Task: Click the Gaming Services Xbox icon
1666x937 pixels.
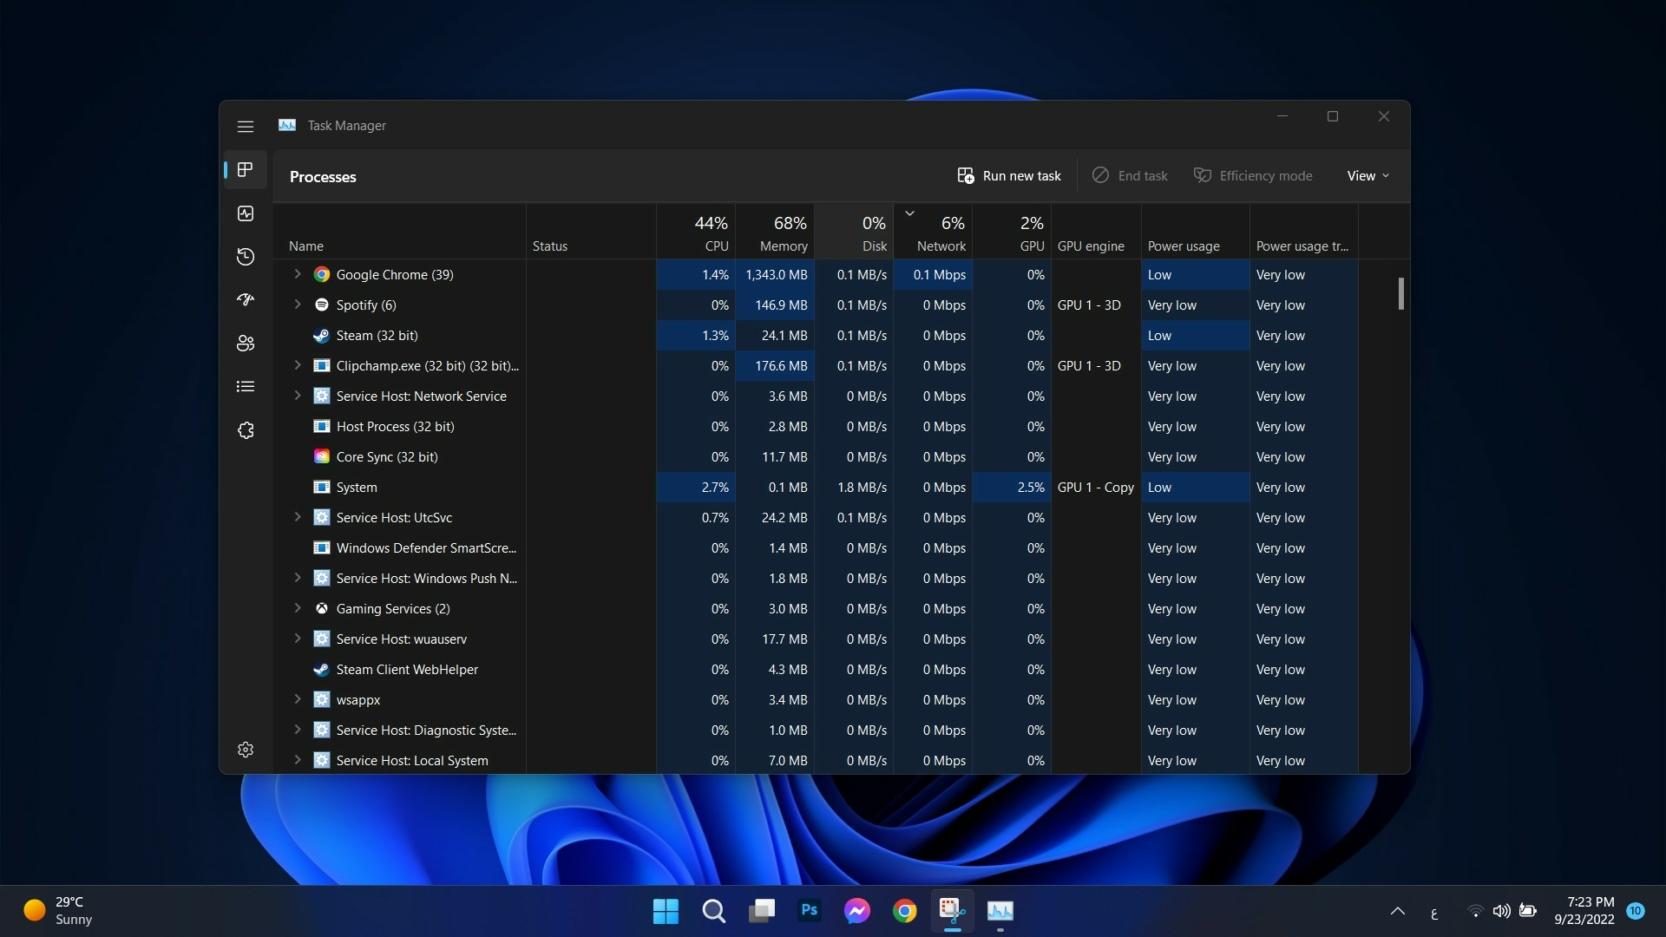Action: pos(322,608)
